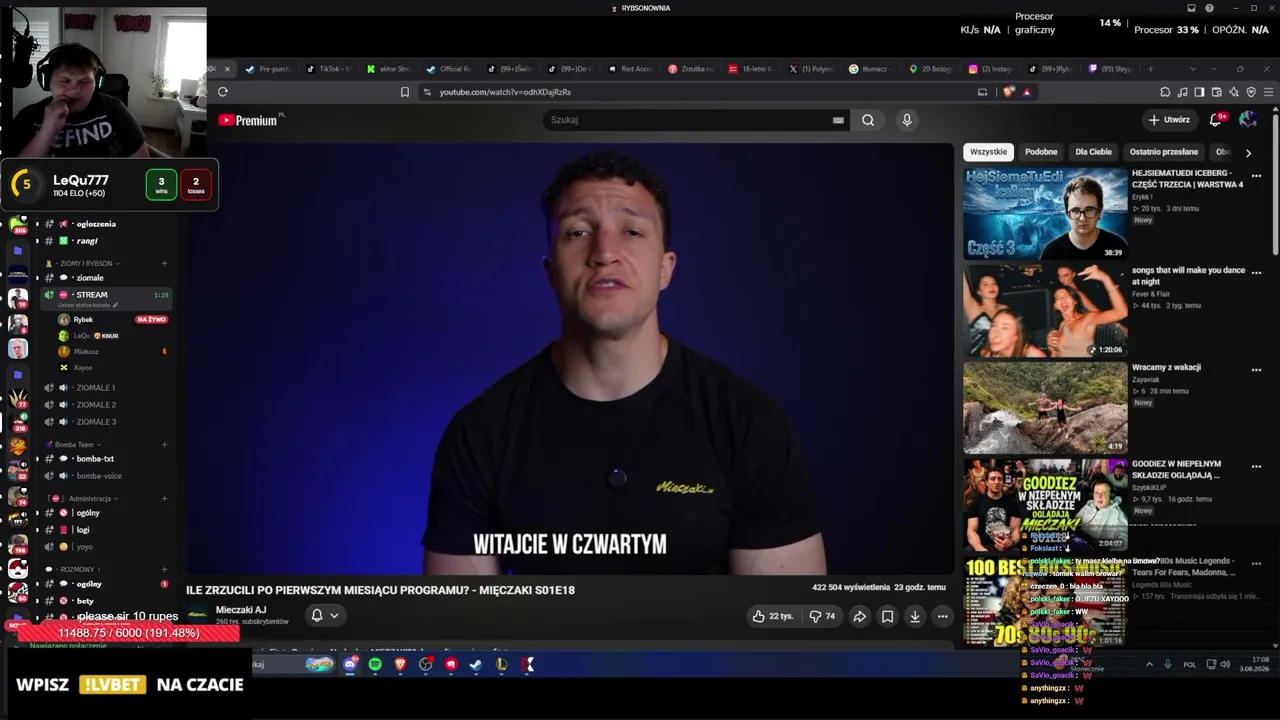Select the Dla Ciebie filter chip
Viewport: 1280px width, 720px height.
point(1093,152)
